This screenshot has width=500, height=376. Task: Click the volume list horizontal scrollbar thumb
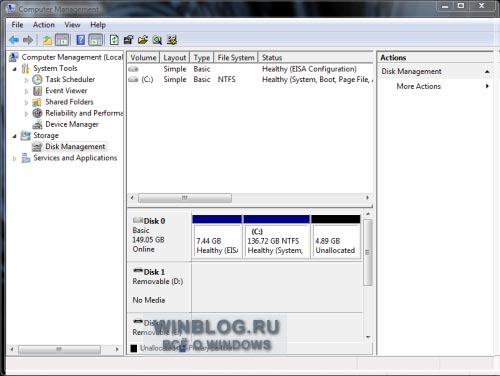click(185, 198)
